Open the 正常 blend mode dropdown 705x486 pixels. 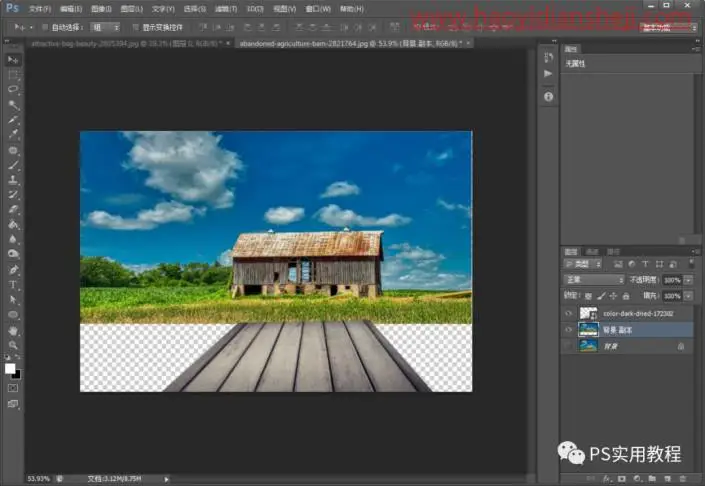pyautogui.click(x=594, y=280)
